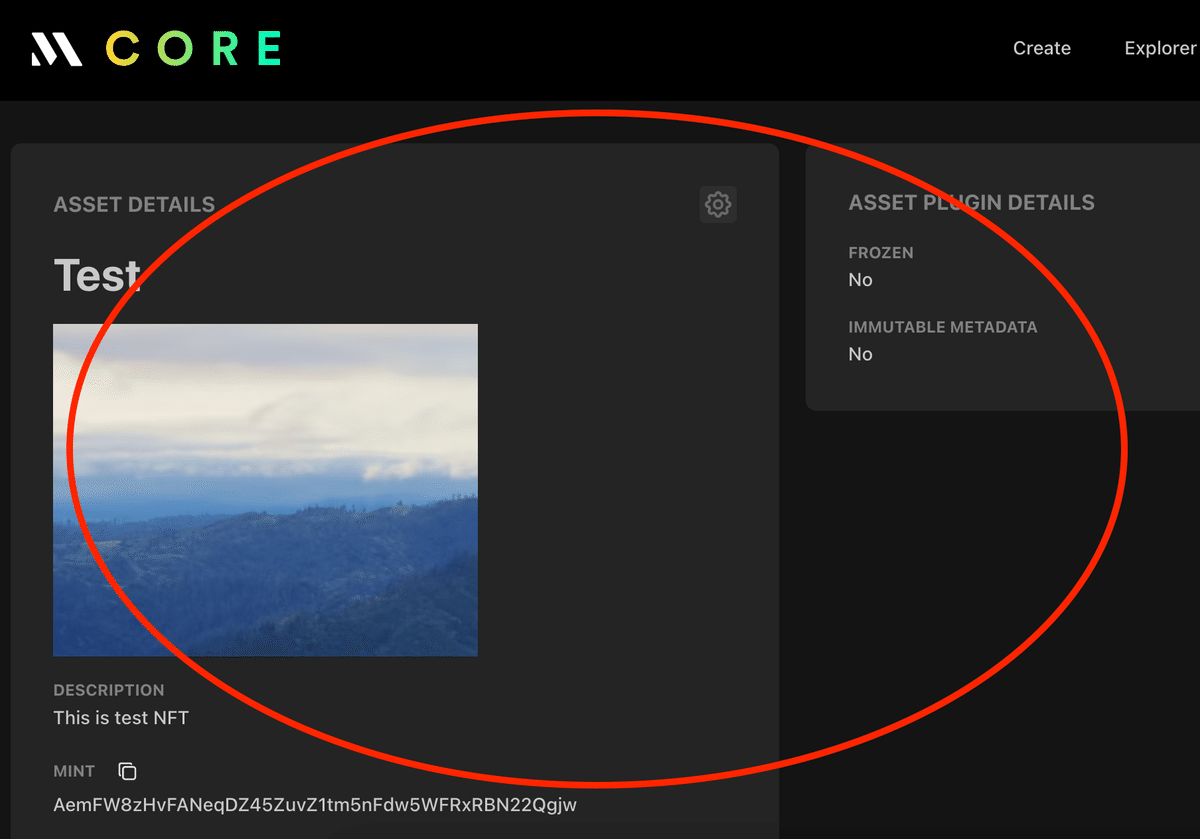Select the mint address AemFW8zHvFANeqDZ45...

click(x=315, y=804)
